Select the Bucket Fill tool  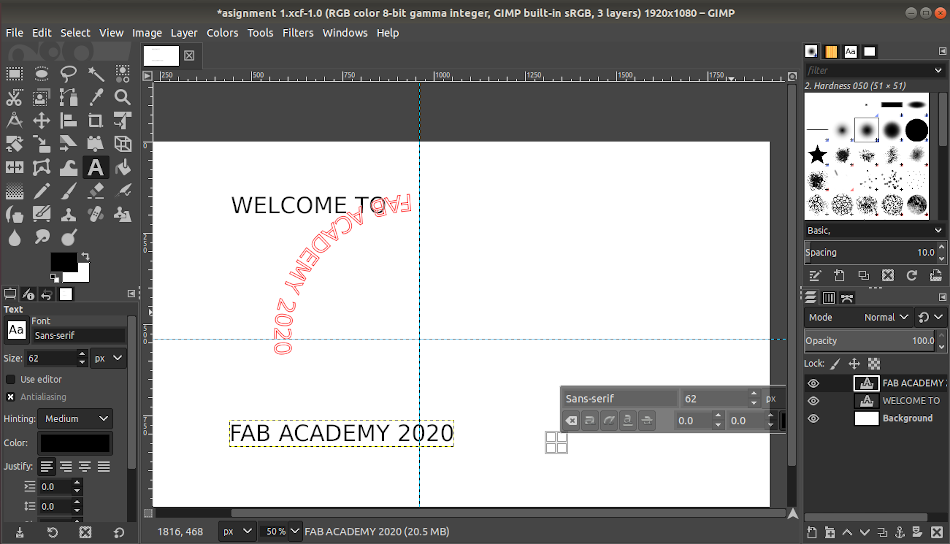click(122, 168)
